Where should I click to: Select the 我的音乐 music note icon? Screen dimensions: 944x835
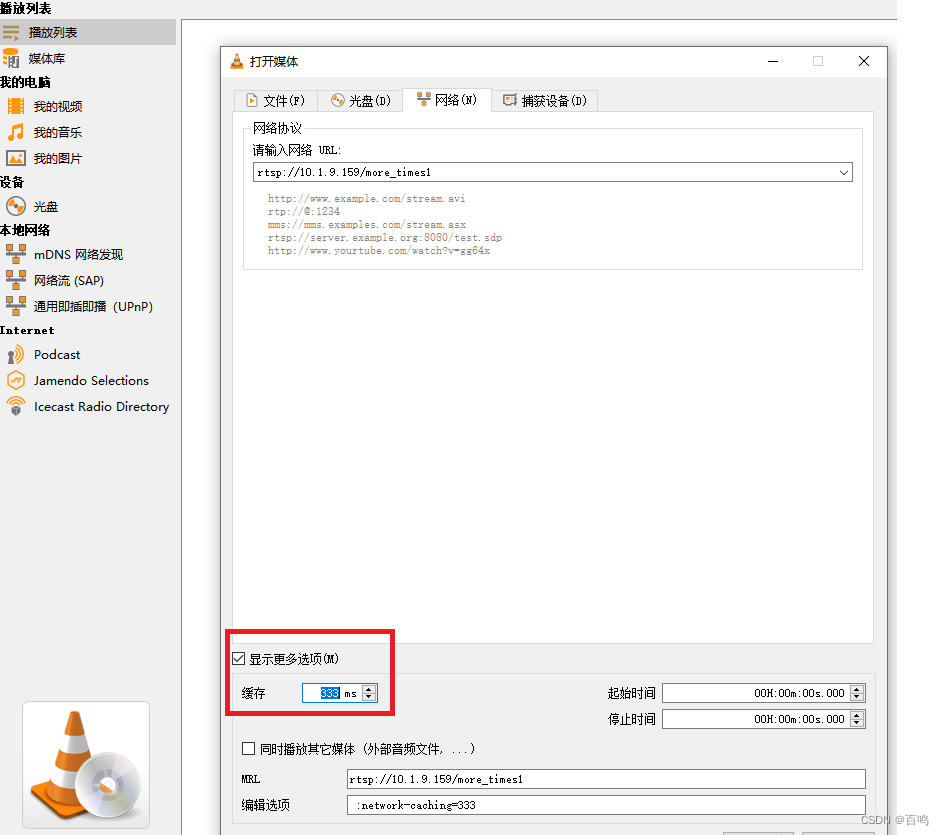[x=16, y=132]
